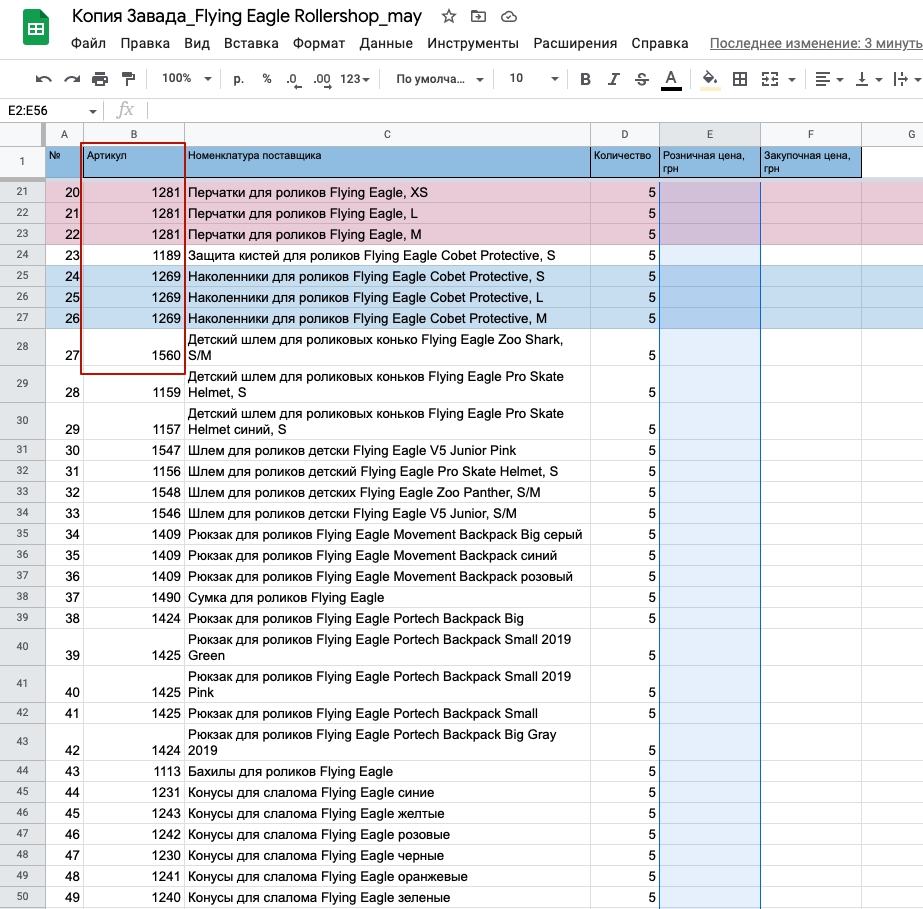Click the Format as percent button
The width and height of the screenshot is (923, 909).
266,79
